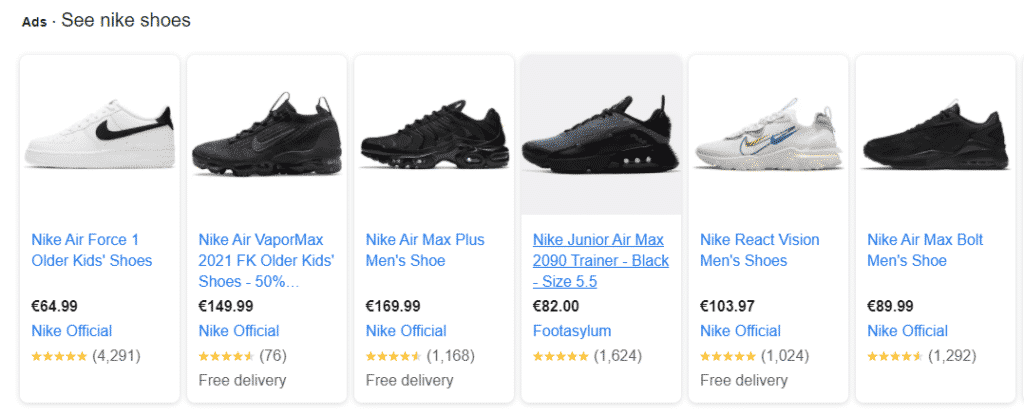Click the Nike Air Max Plus Men's Shoe title
The image size is (1024, 415).
click(425, 250)
